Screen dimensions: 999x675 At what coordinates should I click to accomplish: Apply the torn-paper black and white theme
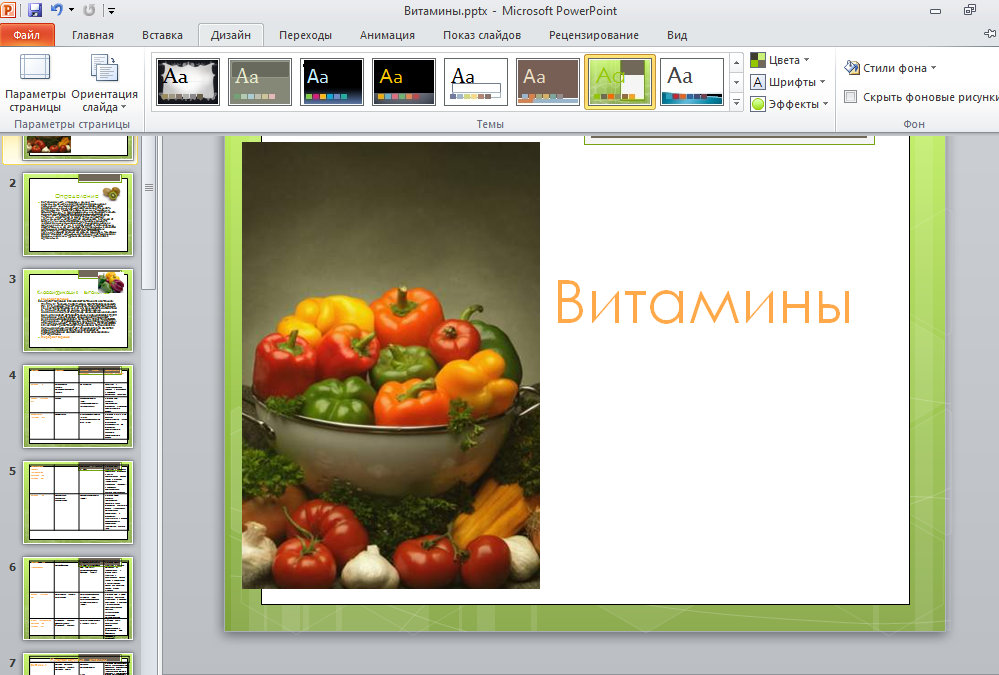[x=188, y=82]
